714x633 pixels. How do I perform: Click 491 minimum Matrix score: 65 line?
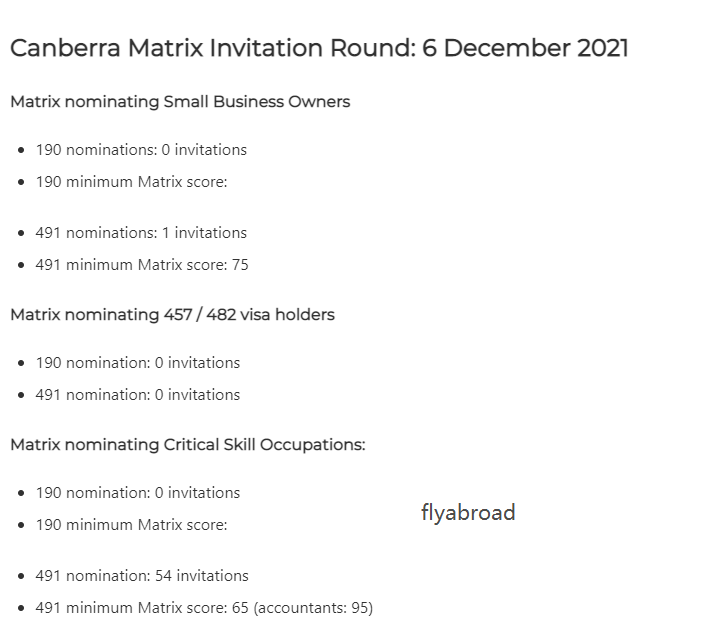click(142, 608)
